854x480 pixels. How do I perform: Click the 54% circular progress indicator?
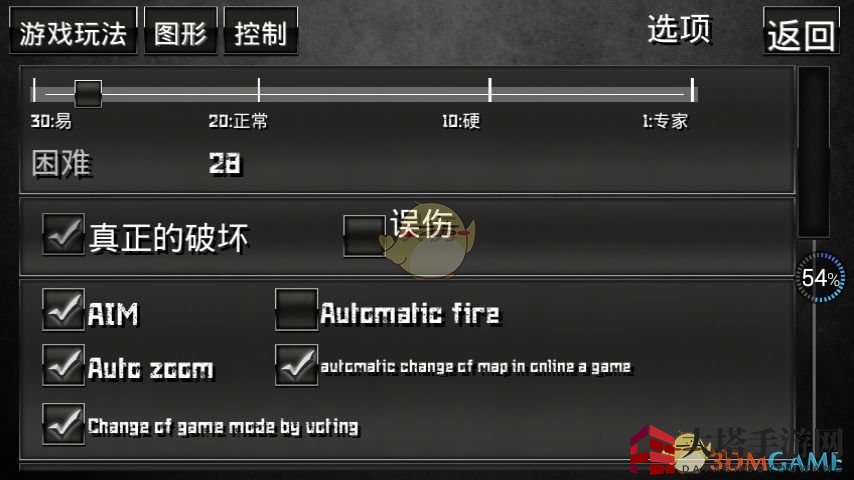[821, 277]
